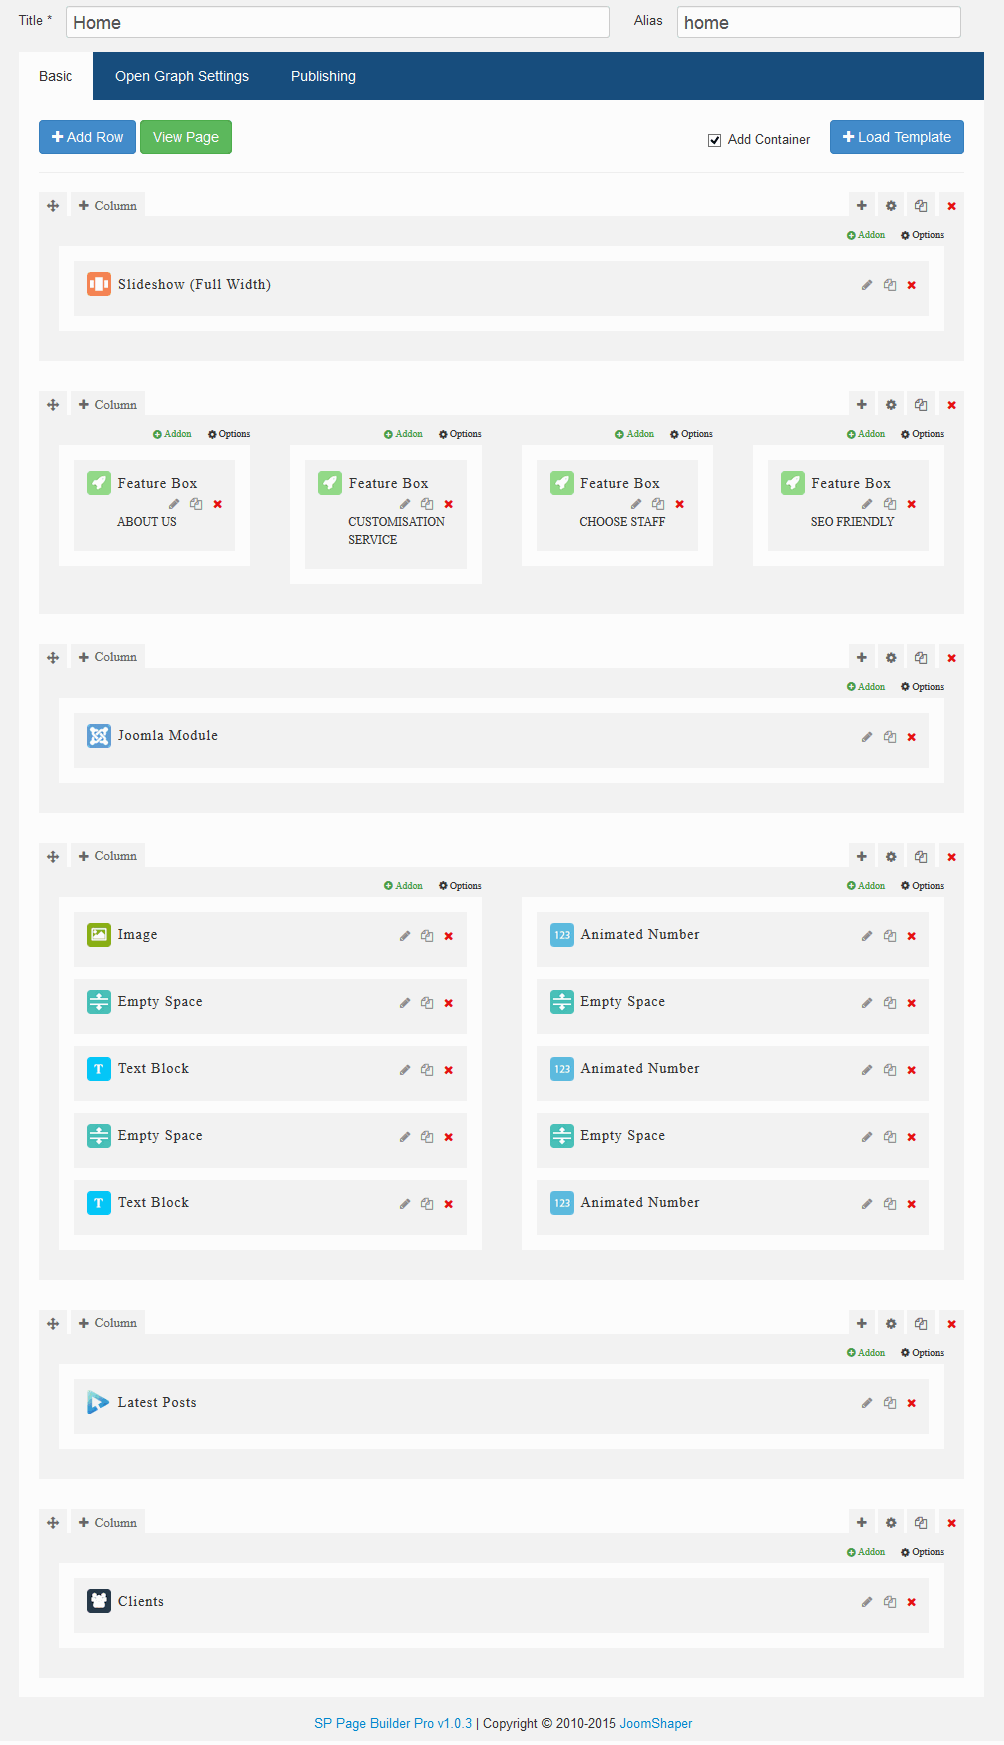Add Column to the Clients row
1004x1745 pixels.
click(x=108, y=1523)
